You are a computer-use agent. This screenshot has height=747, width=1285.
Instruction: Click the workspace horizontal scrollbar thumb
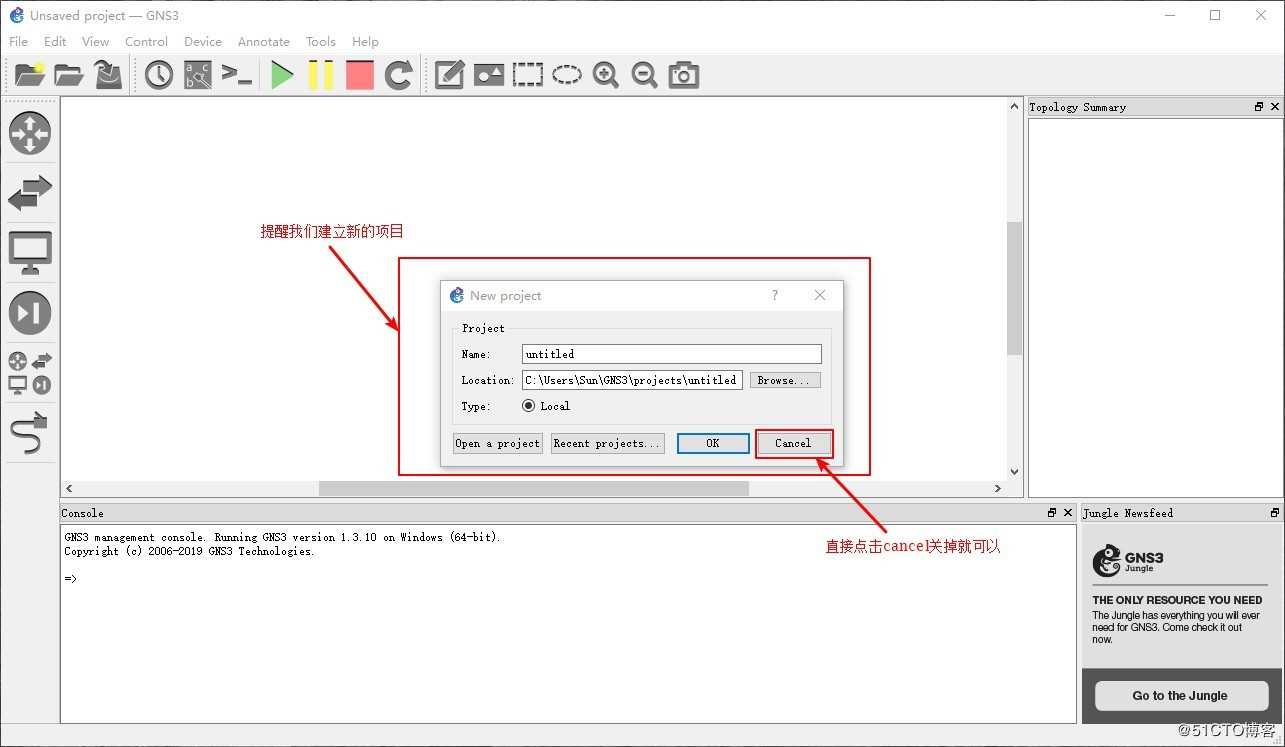pos(533,488)
